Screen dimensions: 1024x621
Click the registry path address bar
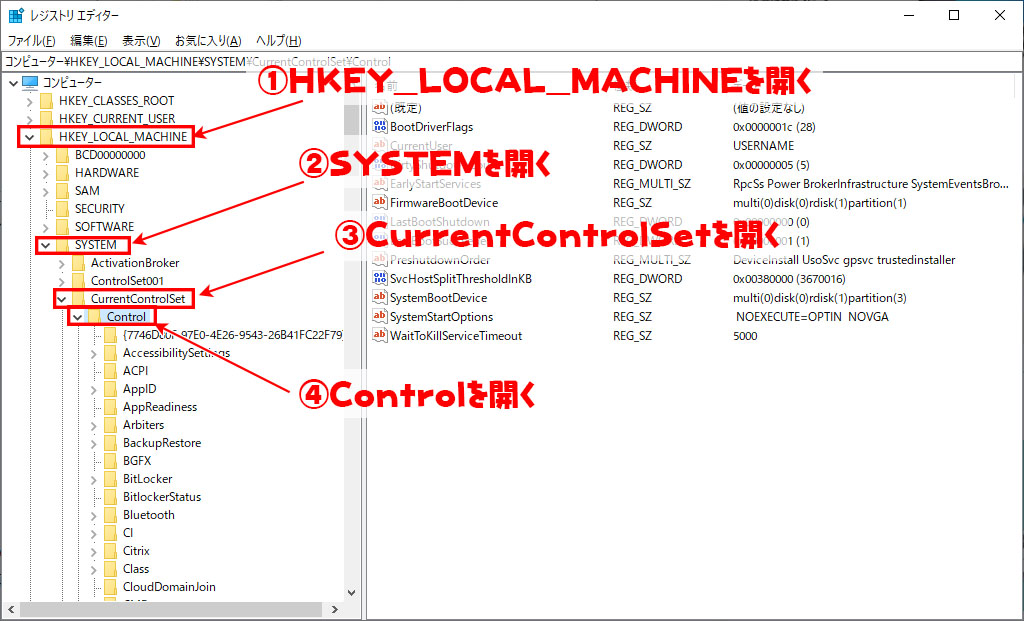(511, 61)
